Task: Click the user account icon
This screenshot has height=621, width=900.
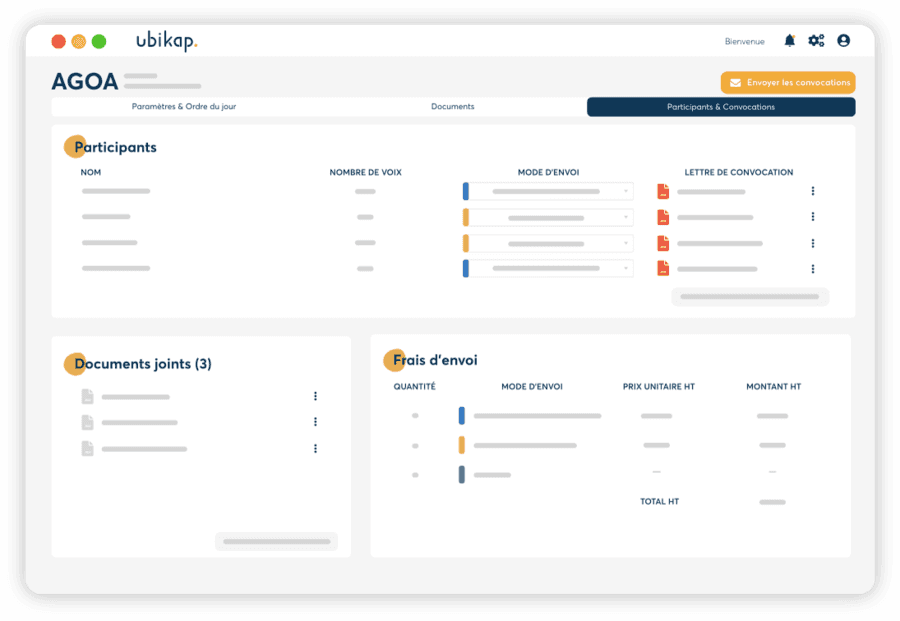Action: point(843,40)
